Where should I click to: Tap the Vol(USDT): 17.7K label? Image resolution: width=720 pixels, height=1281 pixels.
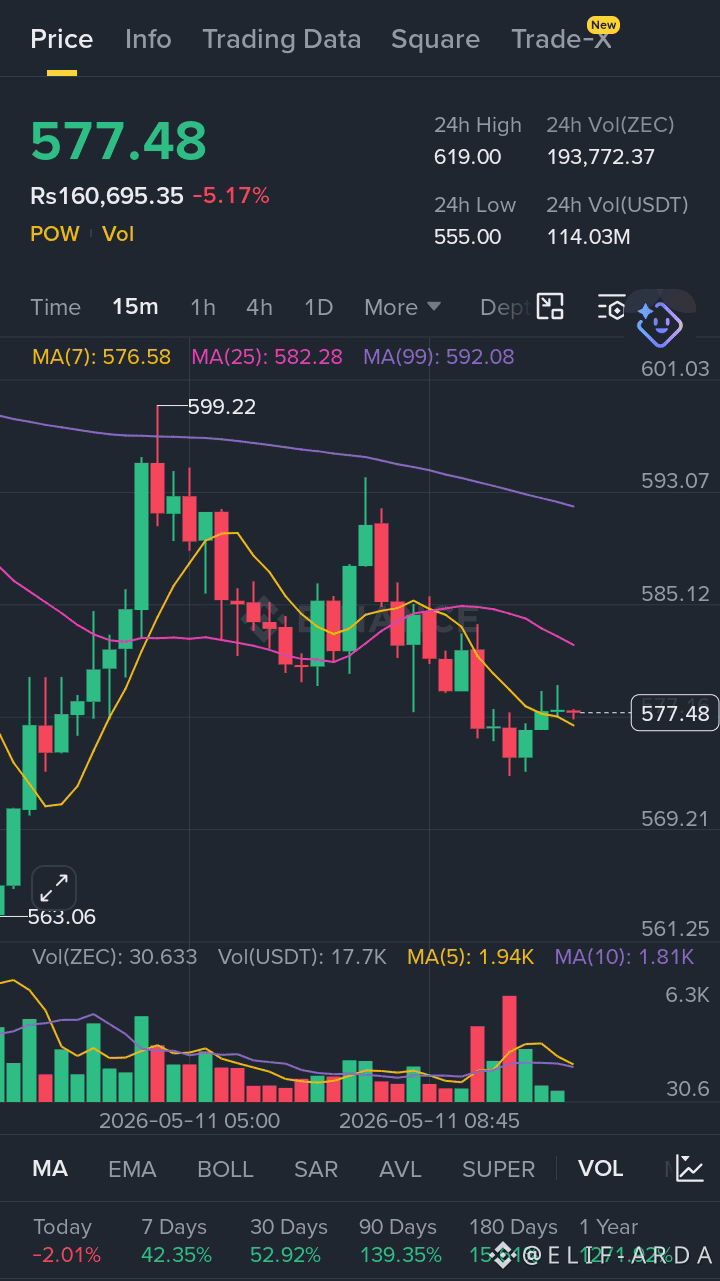(302, 957)
